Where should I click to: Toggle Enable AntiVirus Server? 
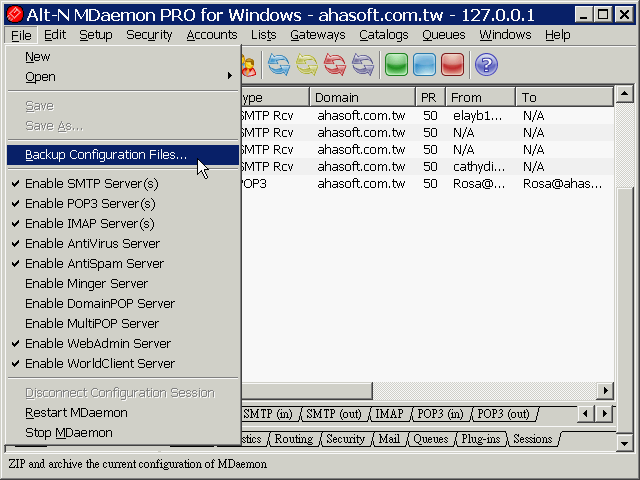click(123, 244)
